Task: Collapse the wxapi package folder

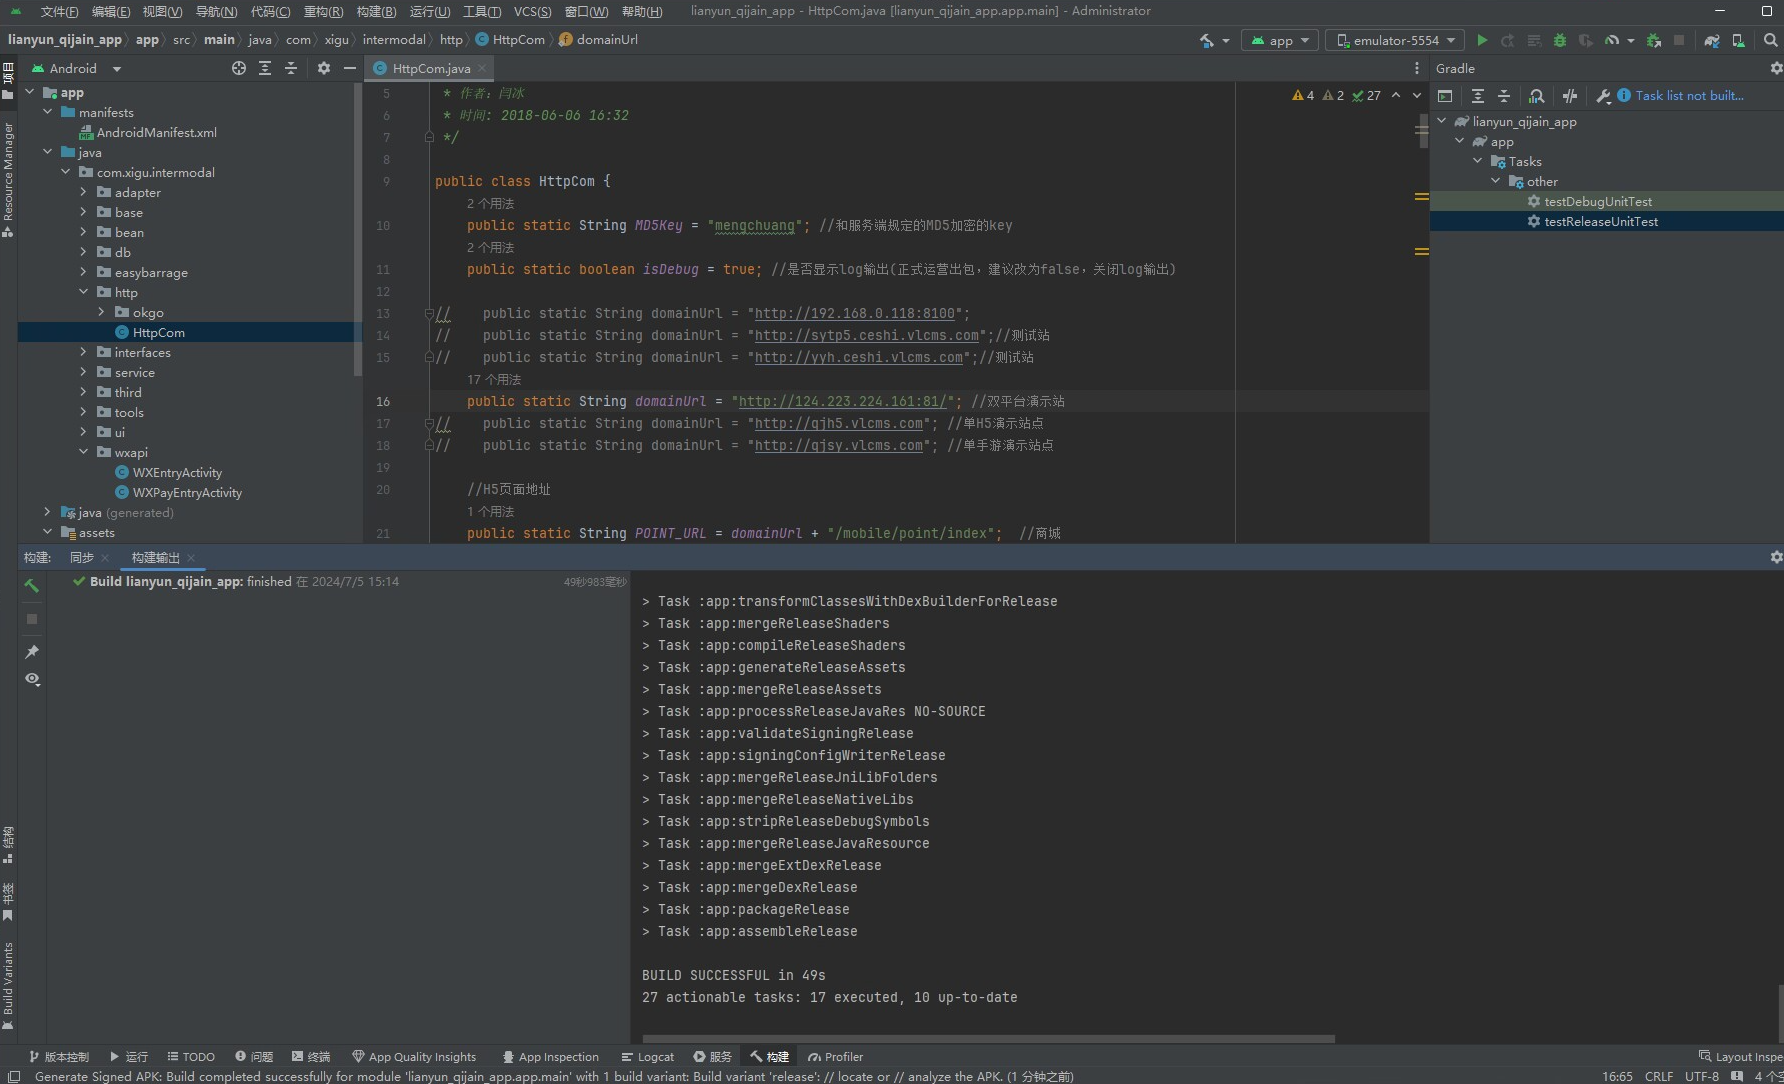Action: pos(84,452)
